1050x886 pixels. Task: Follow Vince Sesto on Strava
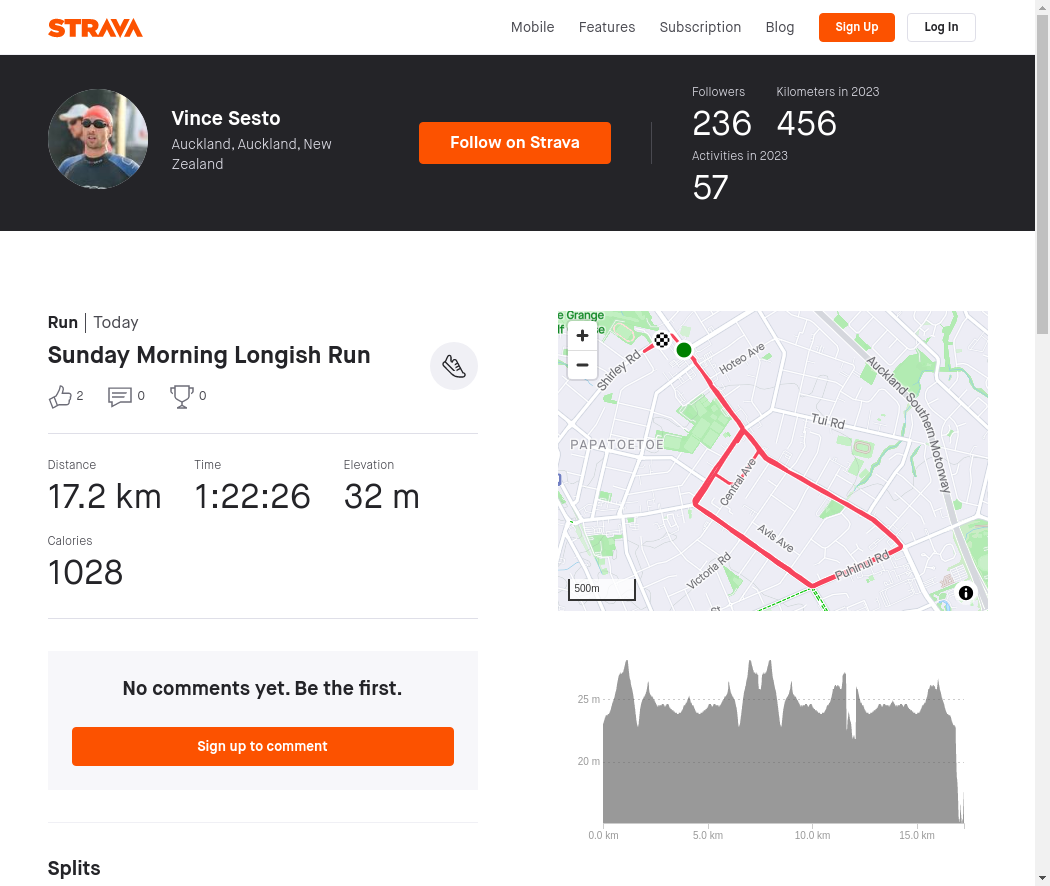click(515, 143)
